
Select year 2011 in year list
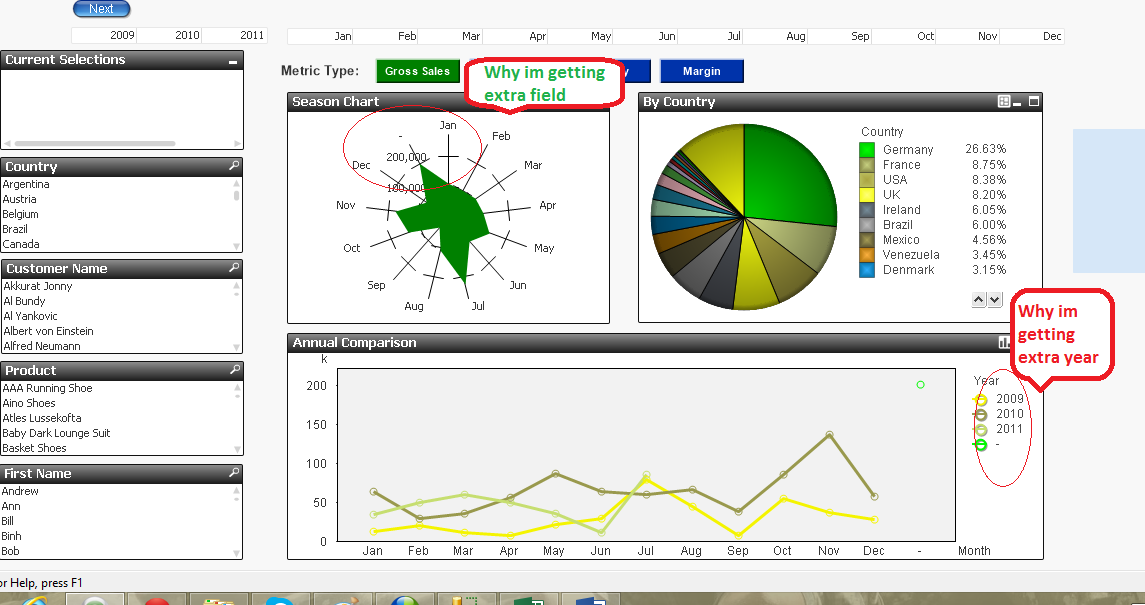coord(234,35)
